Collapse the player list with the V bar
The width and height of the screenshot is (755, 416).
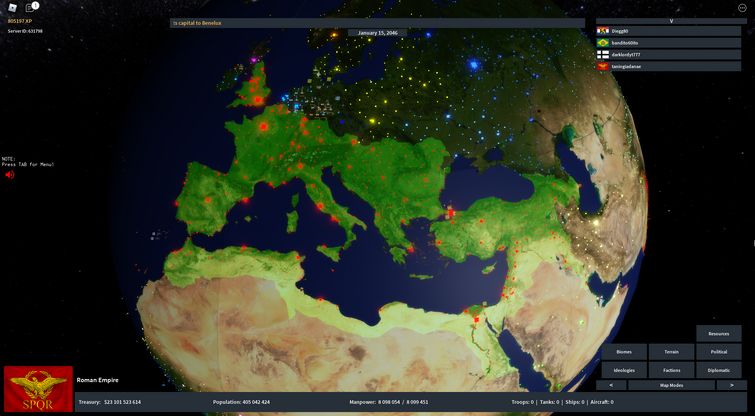(x=671, y=21)
